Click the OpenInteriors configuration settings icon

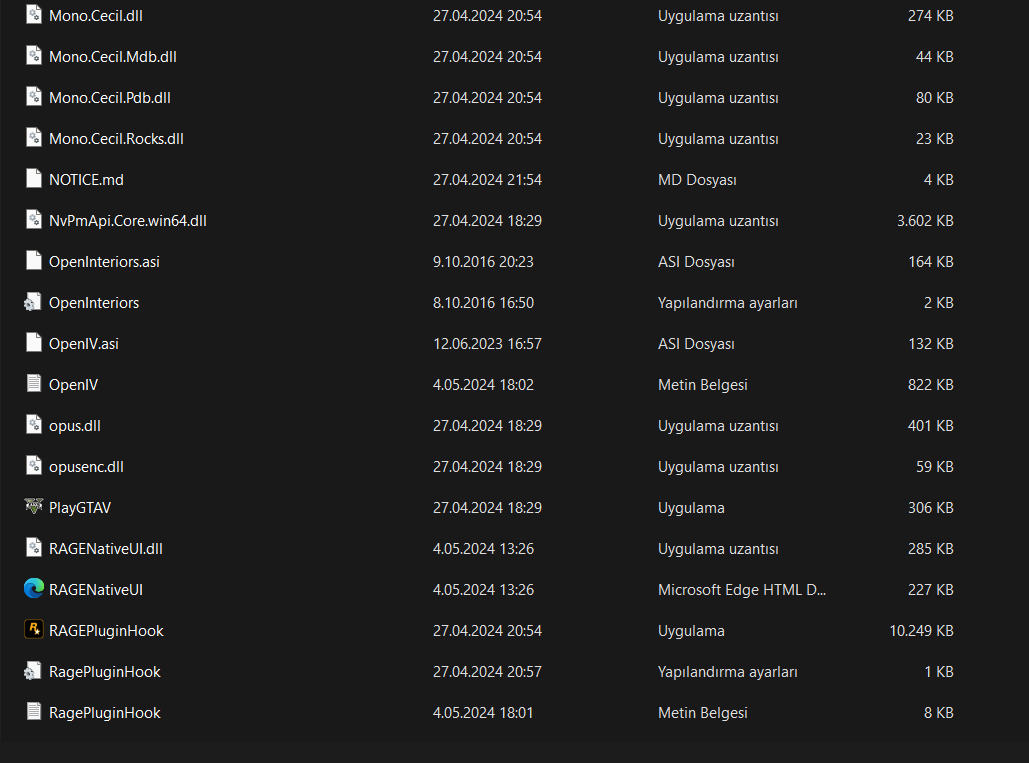pos(33,302)
